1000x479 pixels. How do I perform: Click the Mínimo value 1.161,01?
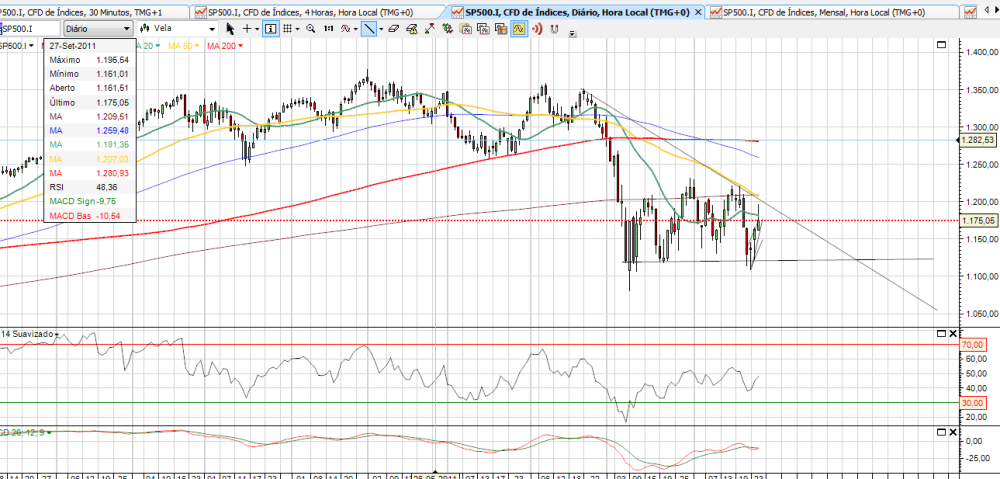tap(113, 74)
